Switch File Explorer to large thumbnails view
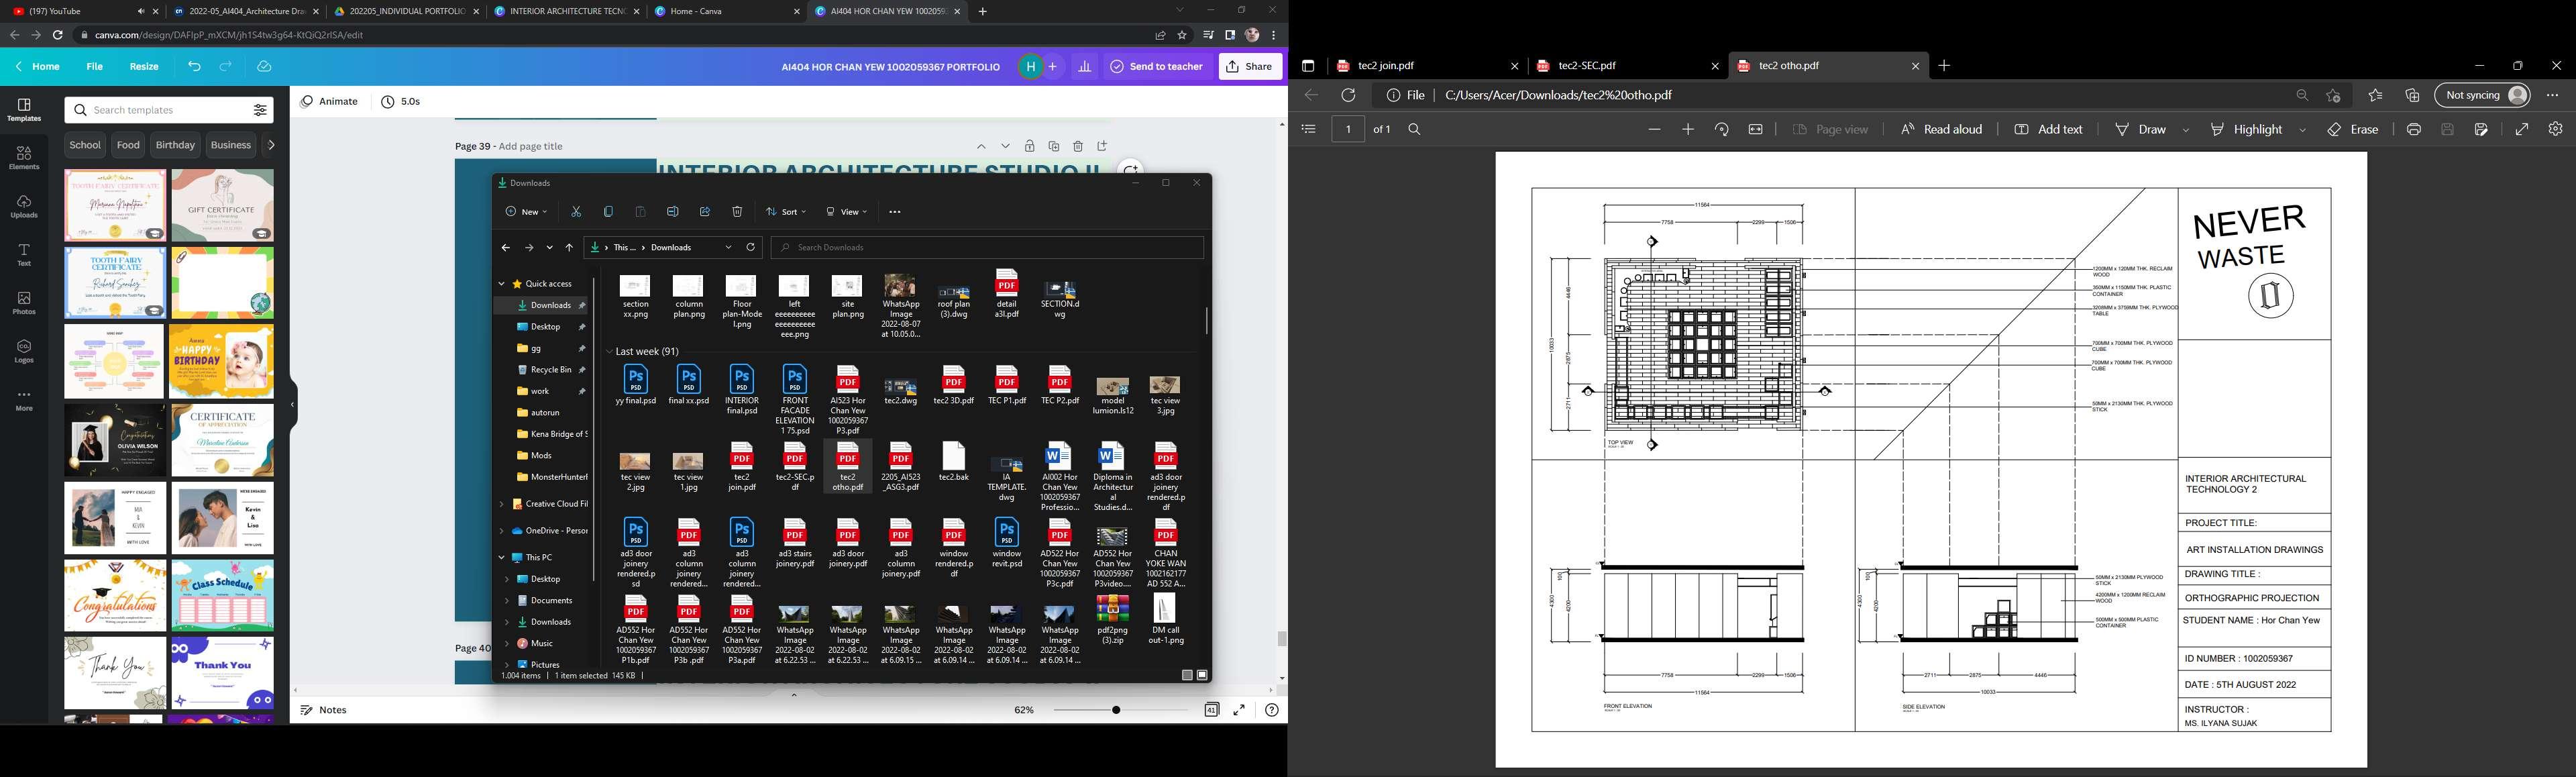The width and height of the screenshot is (2576, 777). pos(1202,675)
